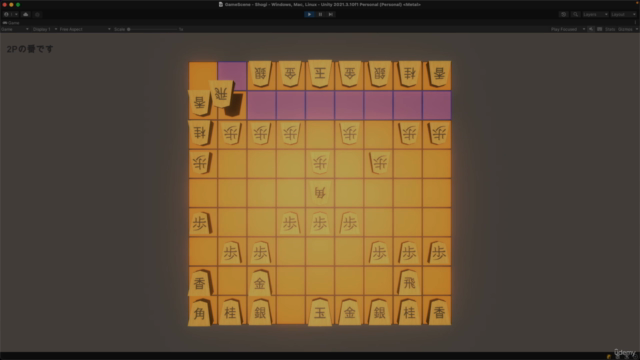Viewport: 640px width, 360px height.
Task: Open the Layers dropdown
Action: point(595,14)
